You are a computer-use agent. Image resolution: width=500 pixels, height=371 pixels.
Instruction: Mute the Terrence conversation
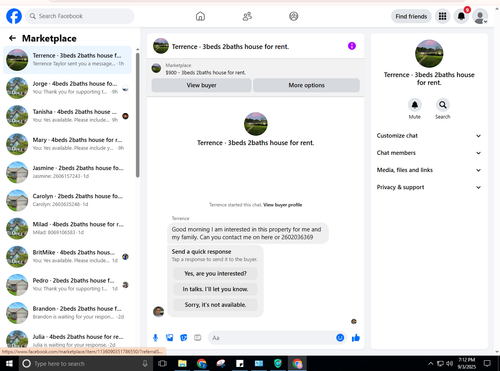click(415, 105)
